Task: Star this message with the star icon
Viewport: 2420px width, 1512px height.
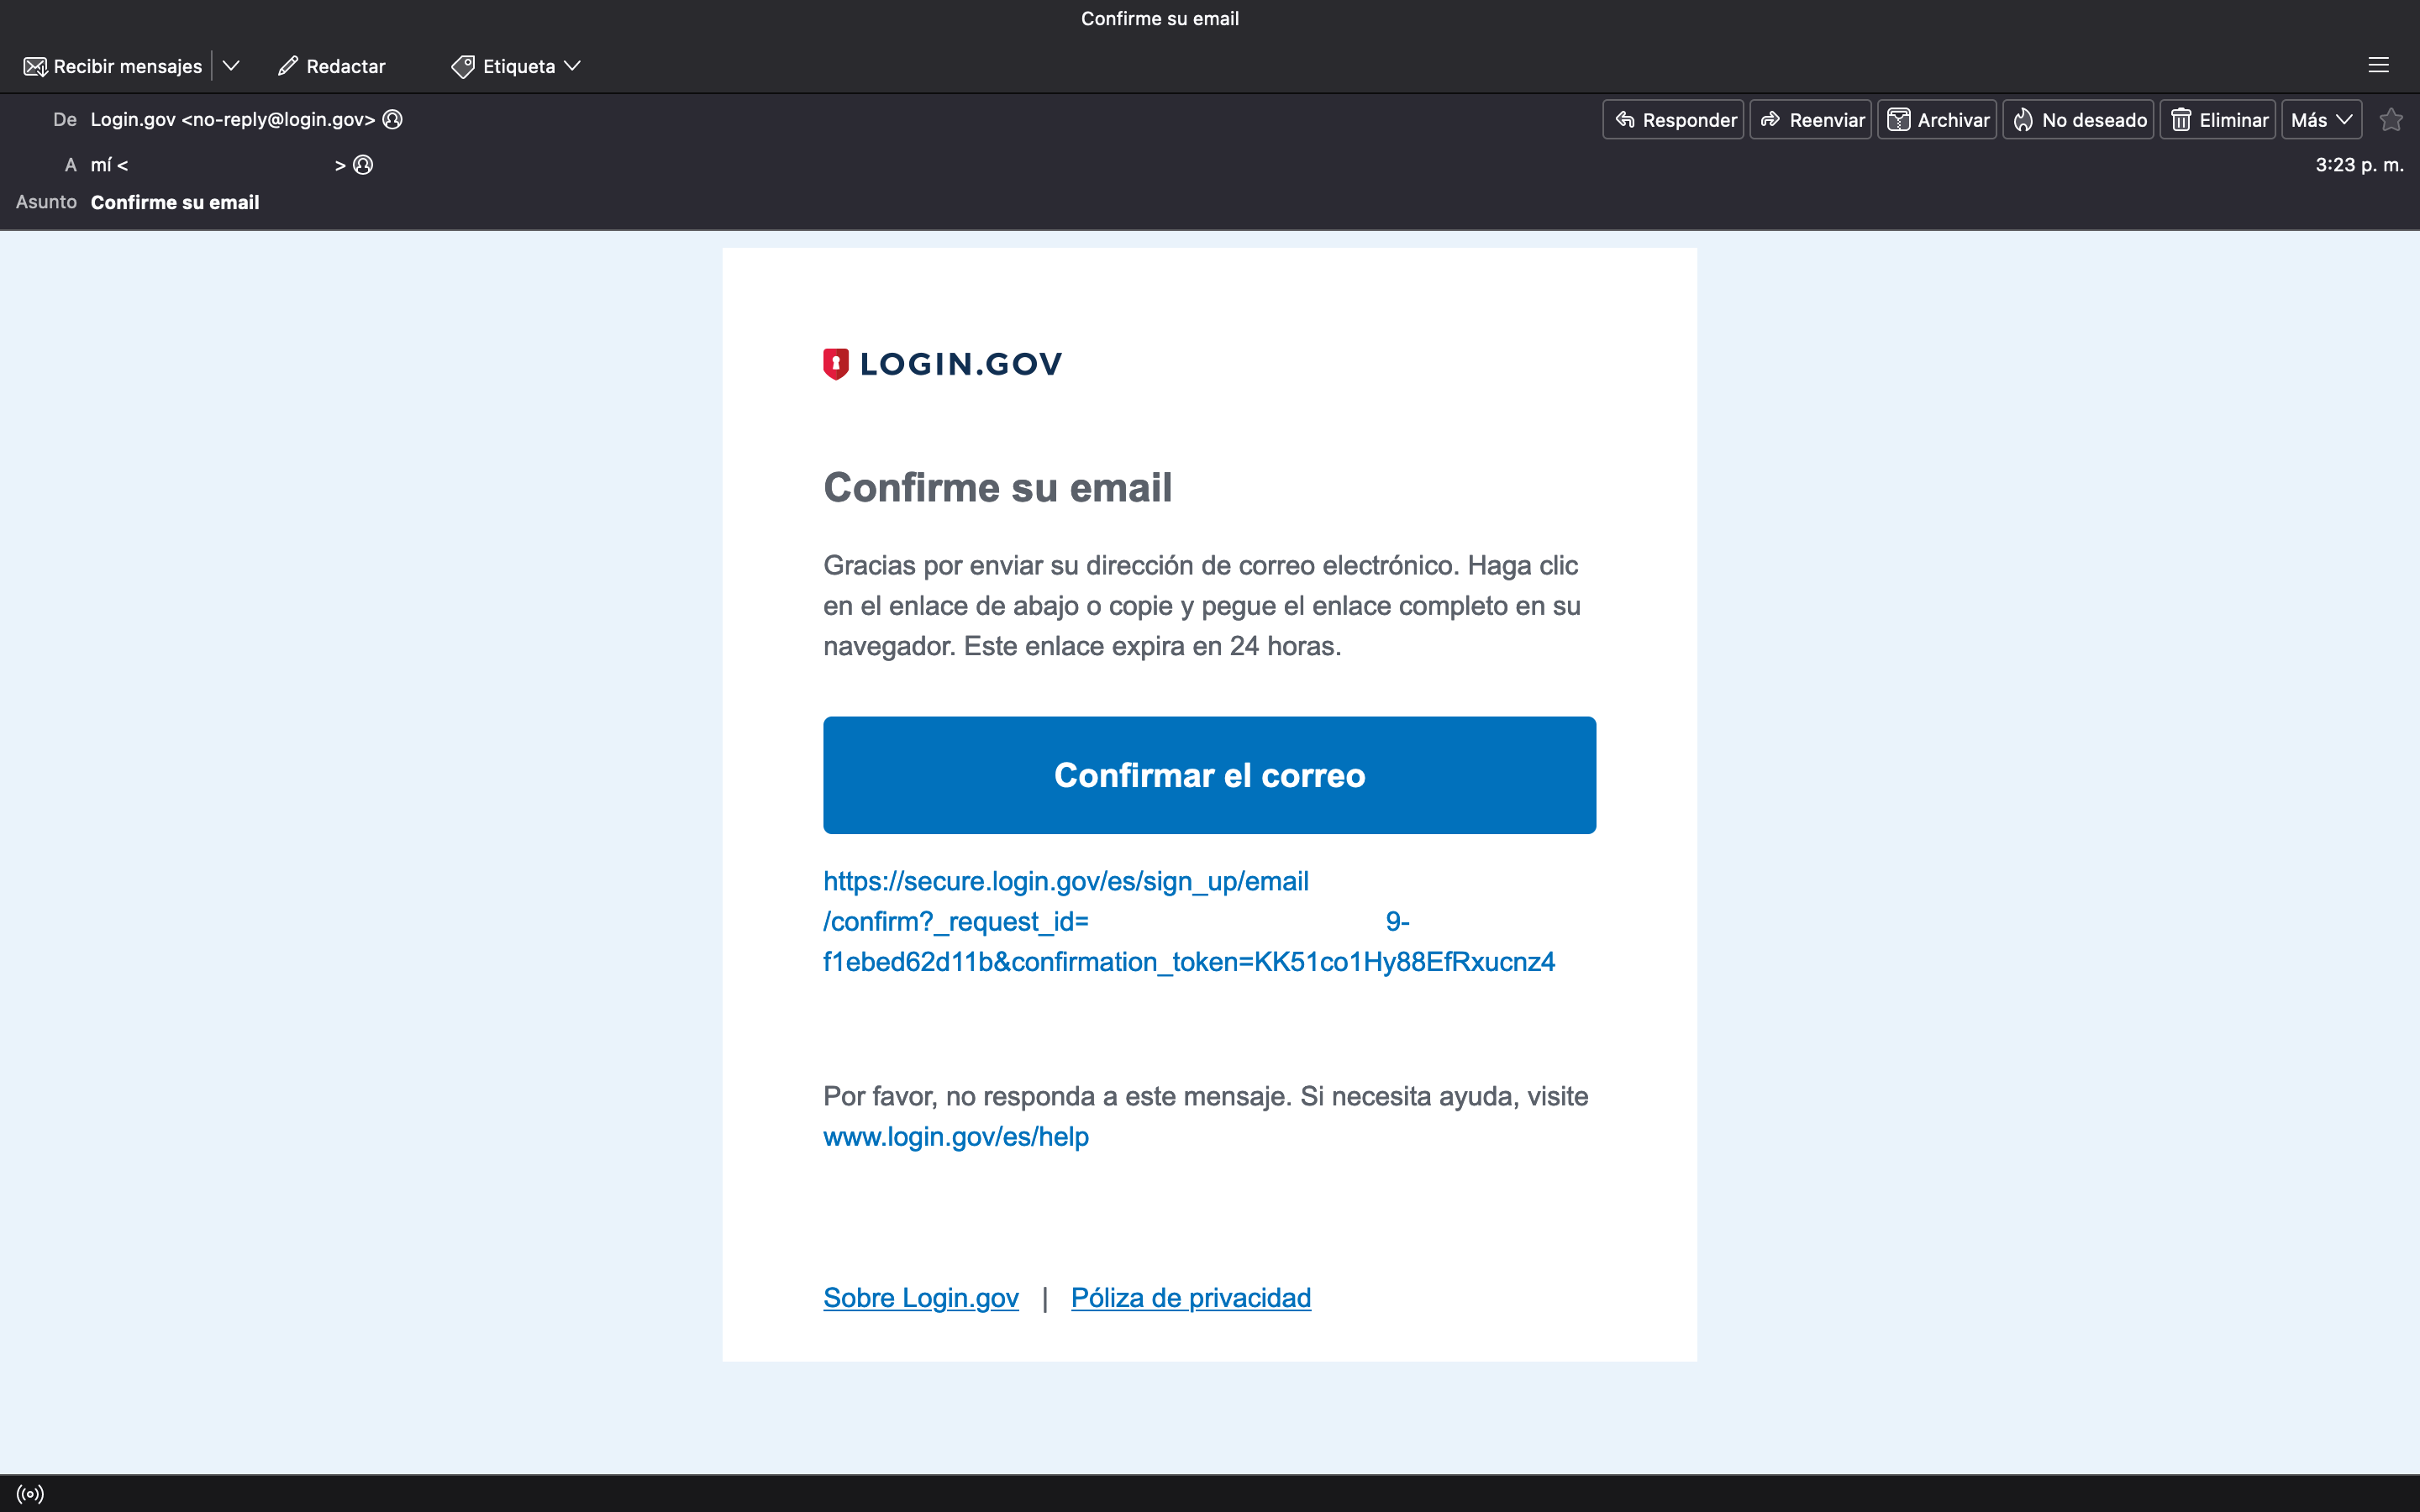Action: pyautogui.click(x=2391, y=120)
